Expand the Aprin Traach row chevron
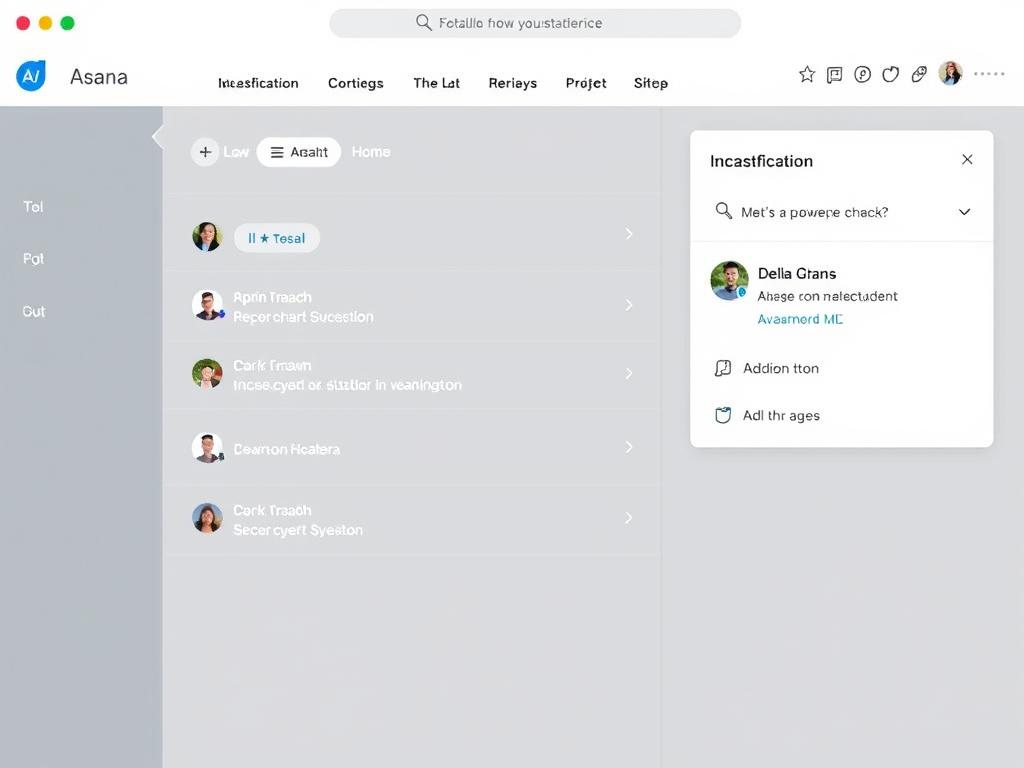The image size is (1024, 768). [628, 305]
